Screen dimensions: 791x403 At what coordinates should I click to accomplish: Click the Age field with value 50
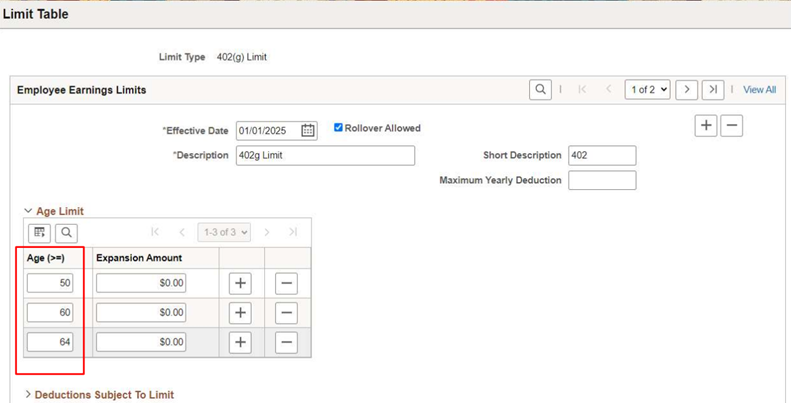point(50,283)
